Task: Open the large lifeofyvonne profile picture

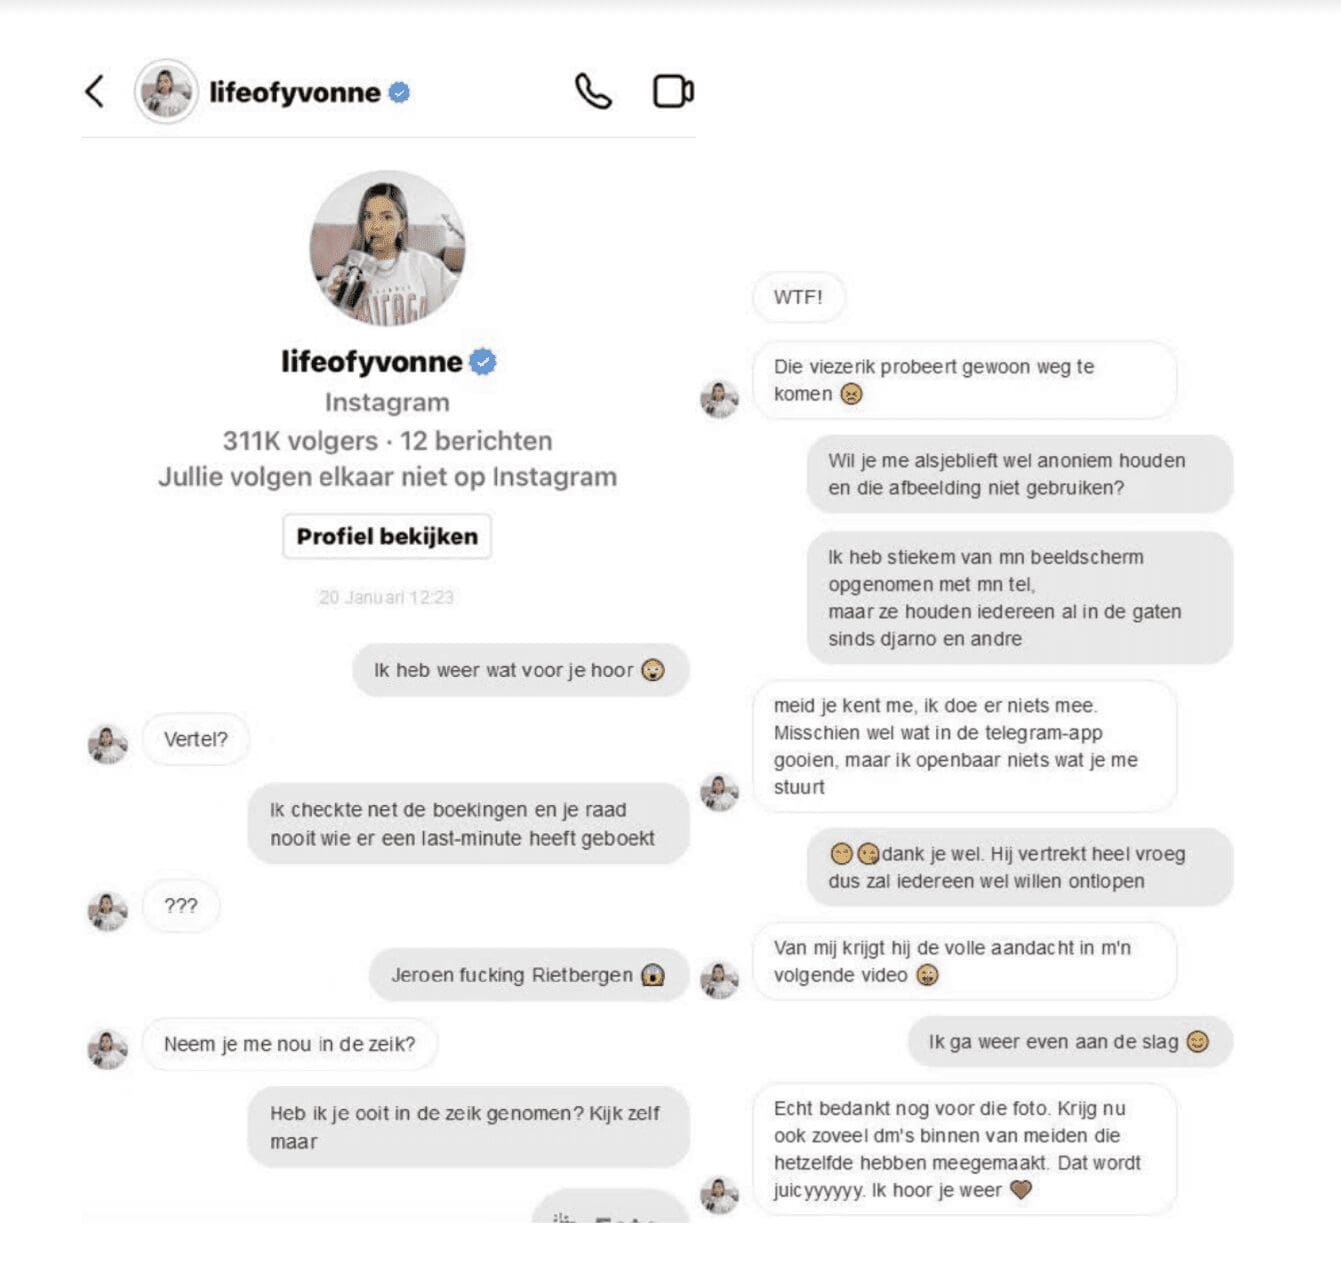Action: [387, 248]
